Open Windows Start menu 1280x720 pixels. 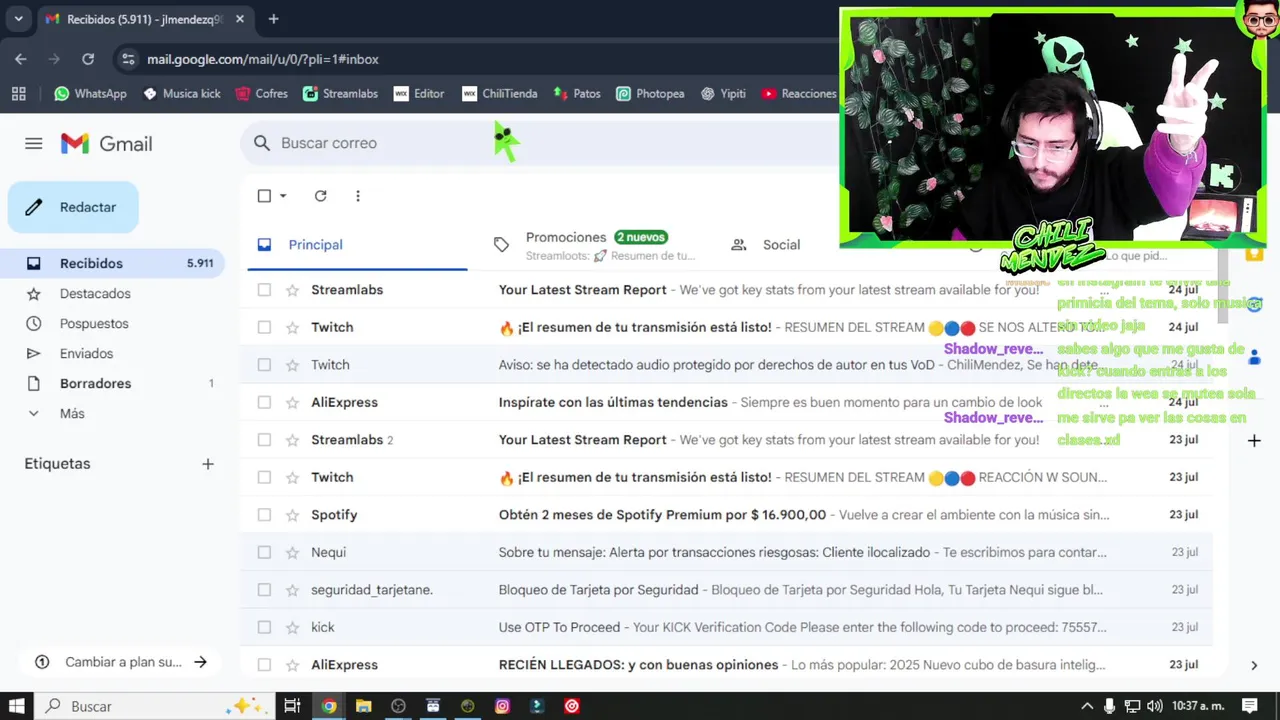point(17,706)
